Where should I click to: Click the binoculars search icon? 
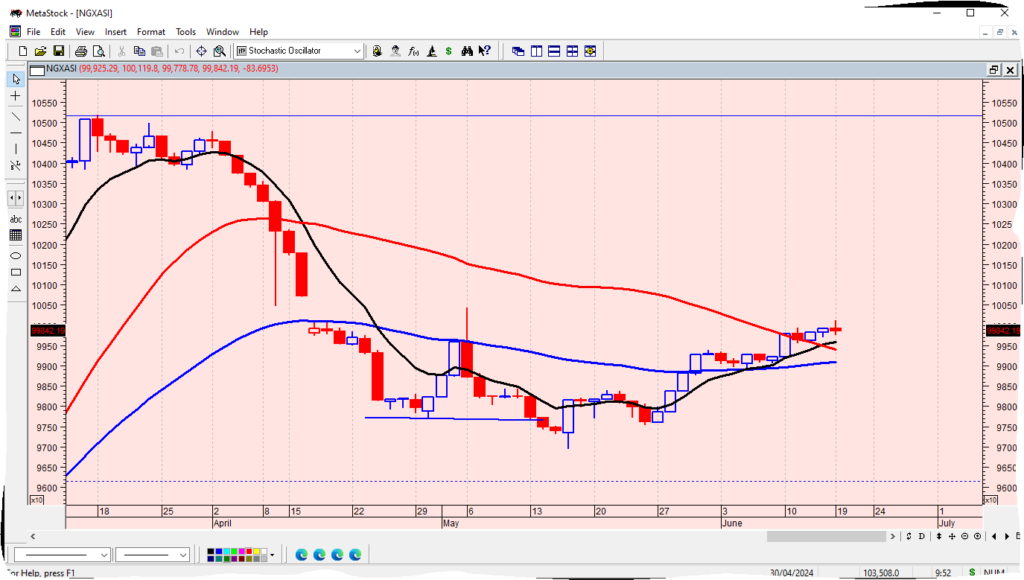[x=468, y=51]
